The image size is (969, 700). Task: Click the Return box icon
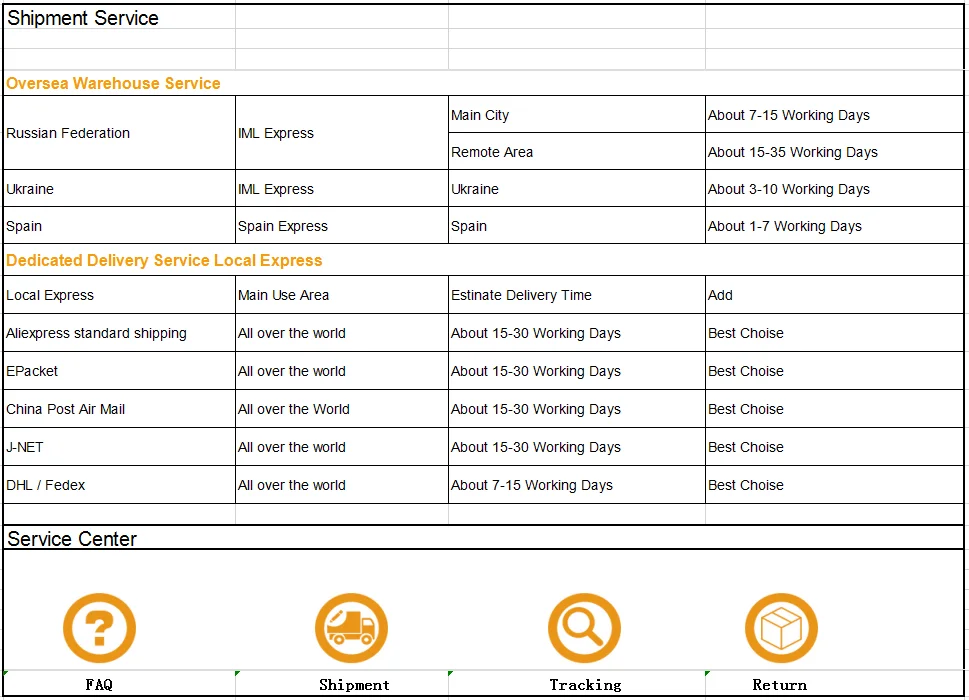[781, 628]
